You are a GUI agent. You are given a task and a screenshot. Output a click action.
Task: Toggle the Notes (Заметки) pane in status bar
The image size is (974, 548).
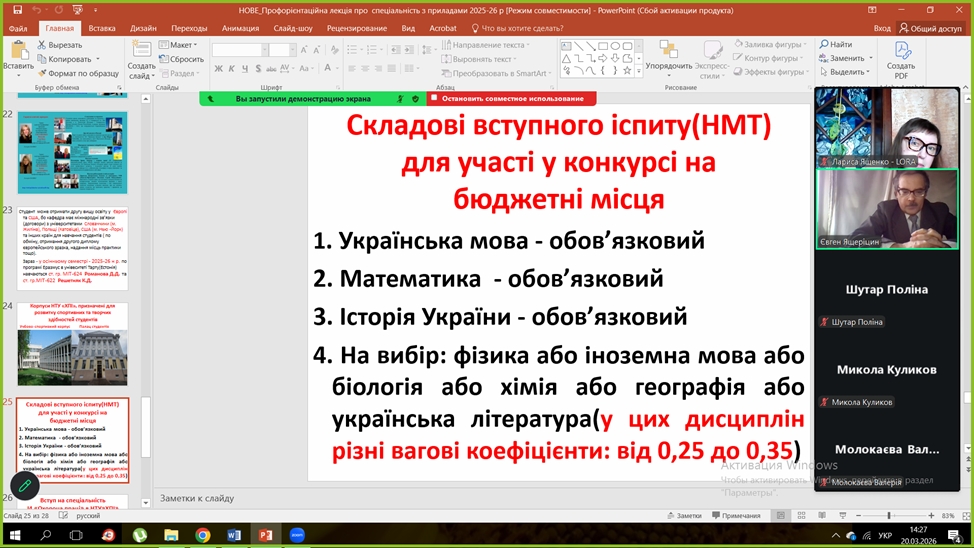pos(688,516)
